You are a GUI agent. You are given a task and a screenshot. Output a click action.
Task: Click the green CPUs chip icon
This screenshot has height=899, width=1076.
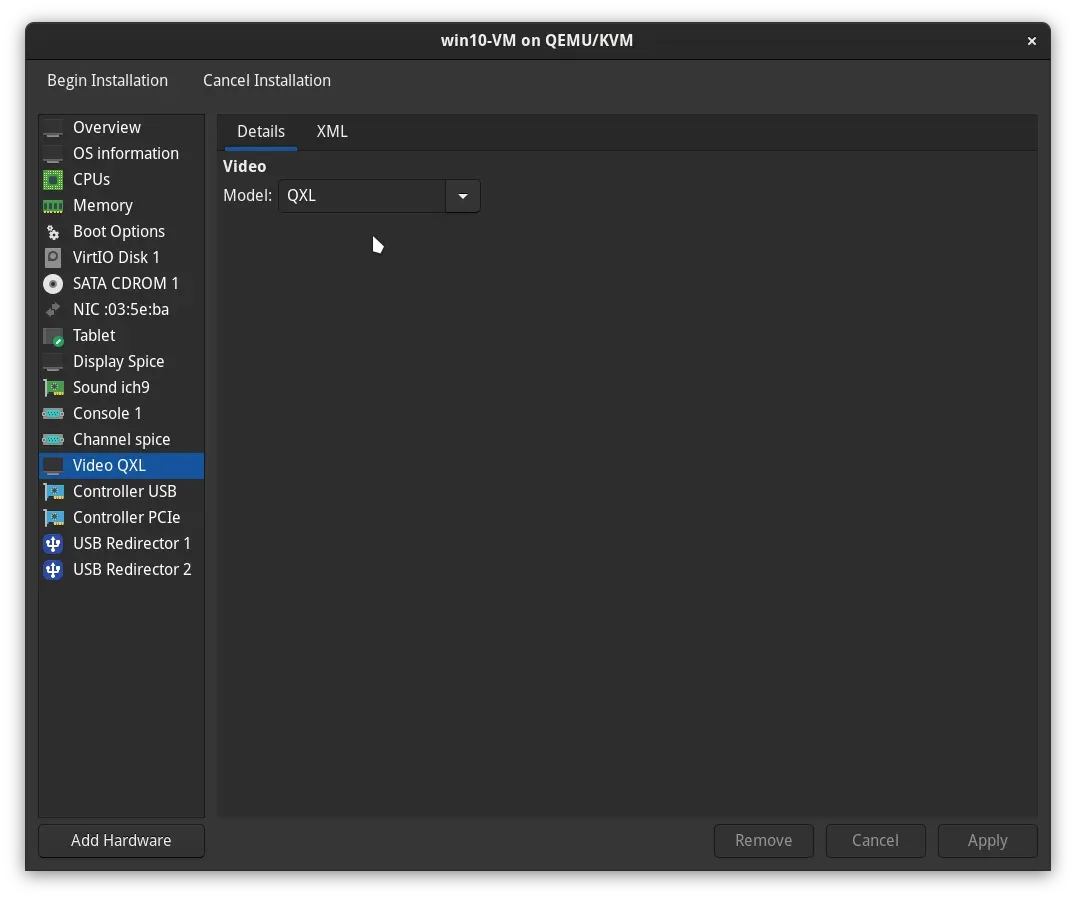[53, 180]
